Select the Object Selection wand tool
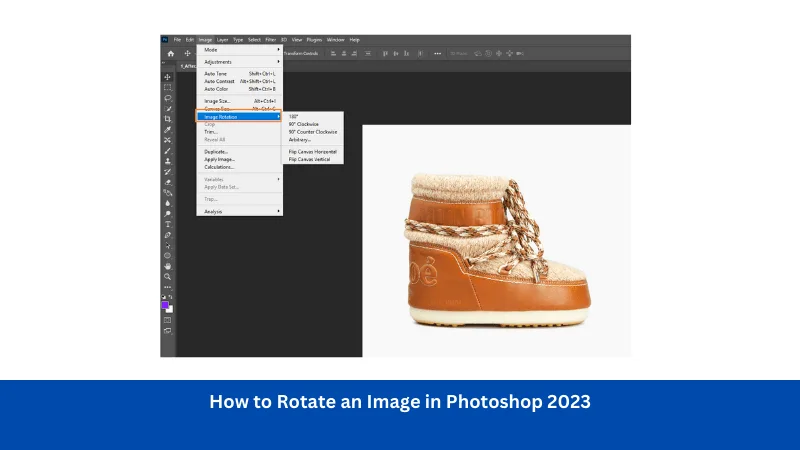Viewport: 800px width, 450px height. coord(167,109)
